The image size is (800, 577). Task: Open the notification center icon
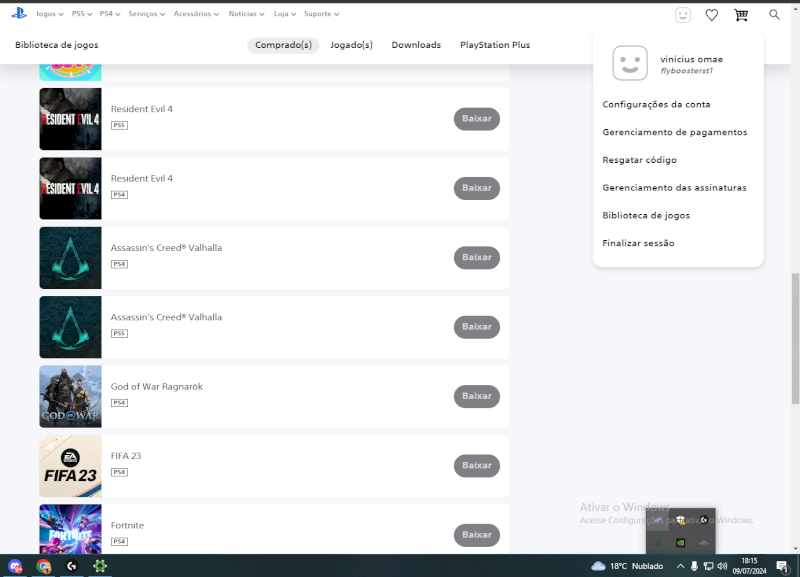pos(783,566)
